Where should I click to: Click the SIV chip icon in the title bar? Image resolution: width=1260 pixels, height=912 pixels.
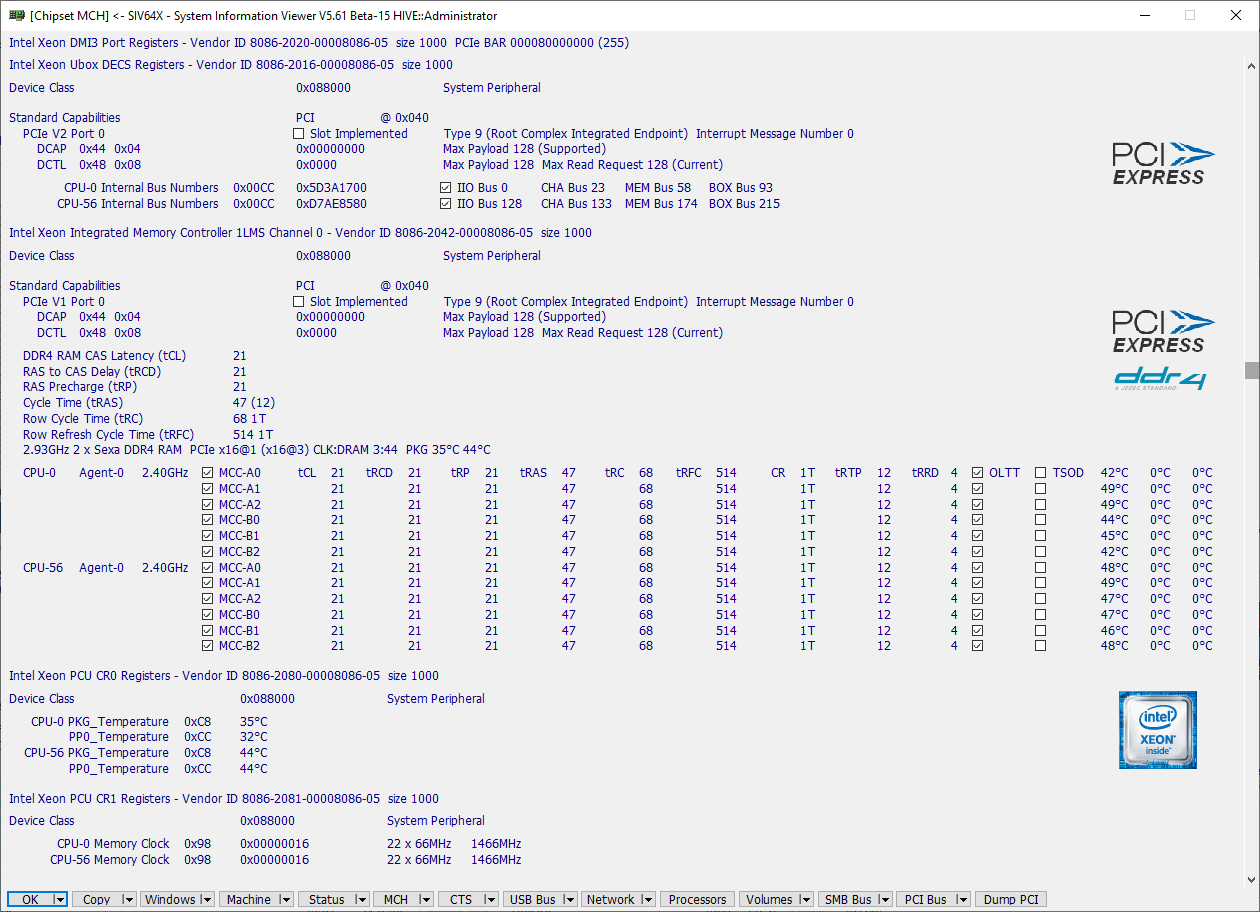click(17, 15)
